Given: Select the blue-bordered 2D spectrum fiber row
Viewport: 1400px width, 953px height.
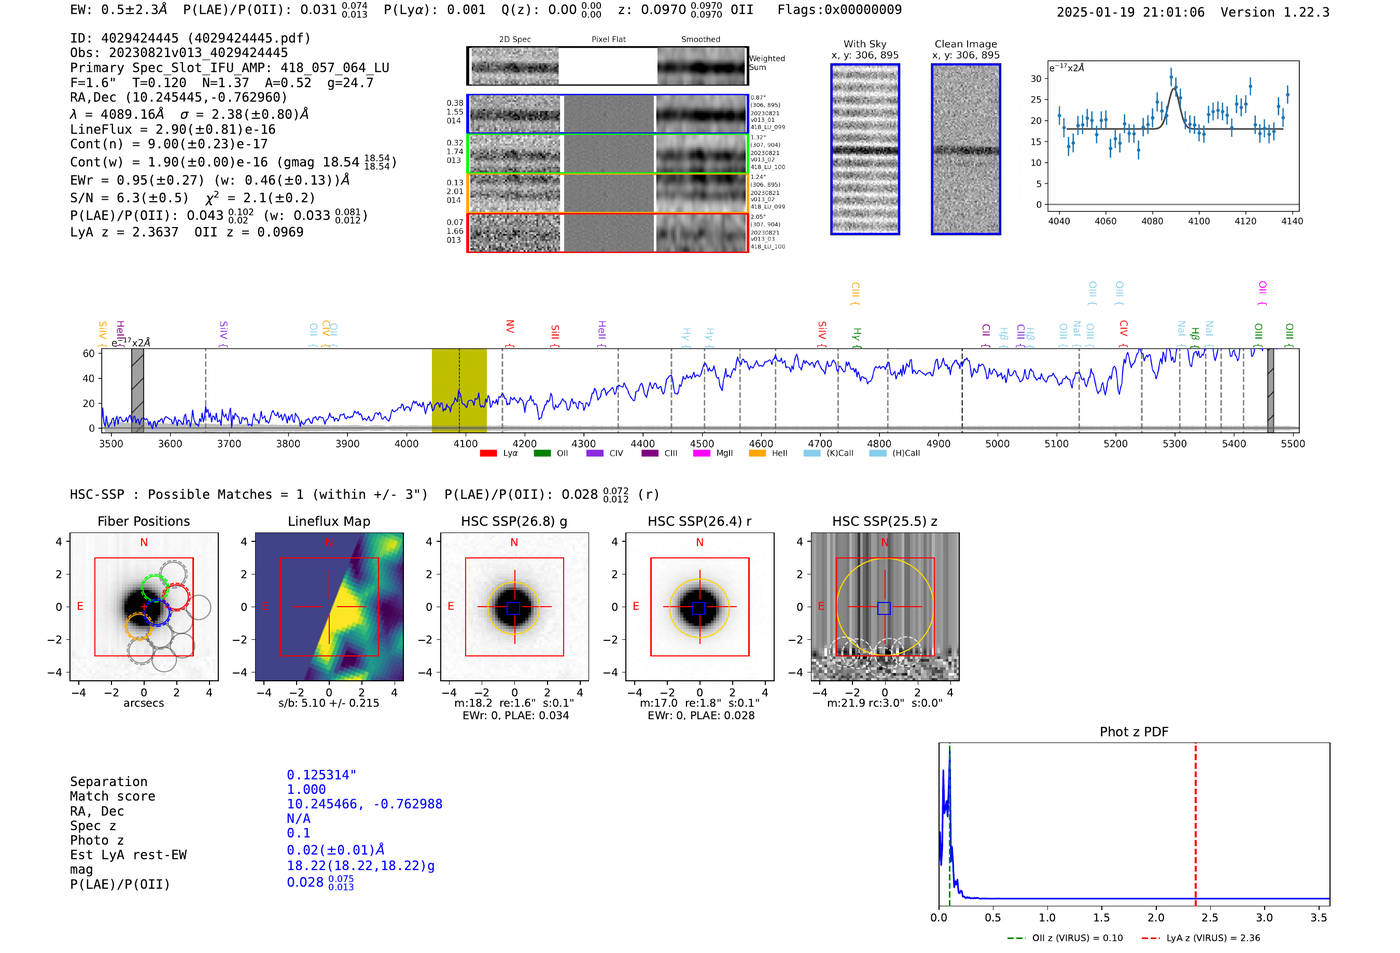Looking at the screenshot, I should tap(607, 114).
